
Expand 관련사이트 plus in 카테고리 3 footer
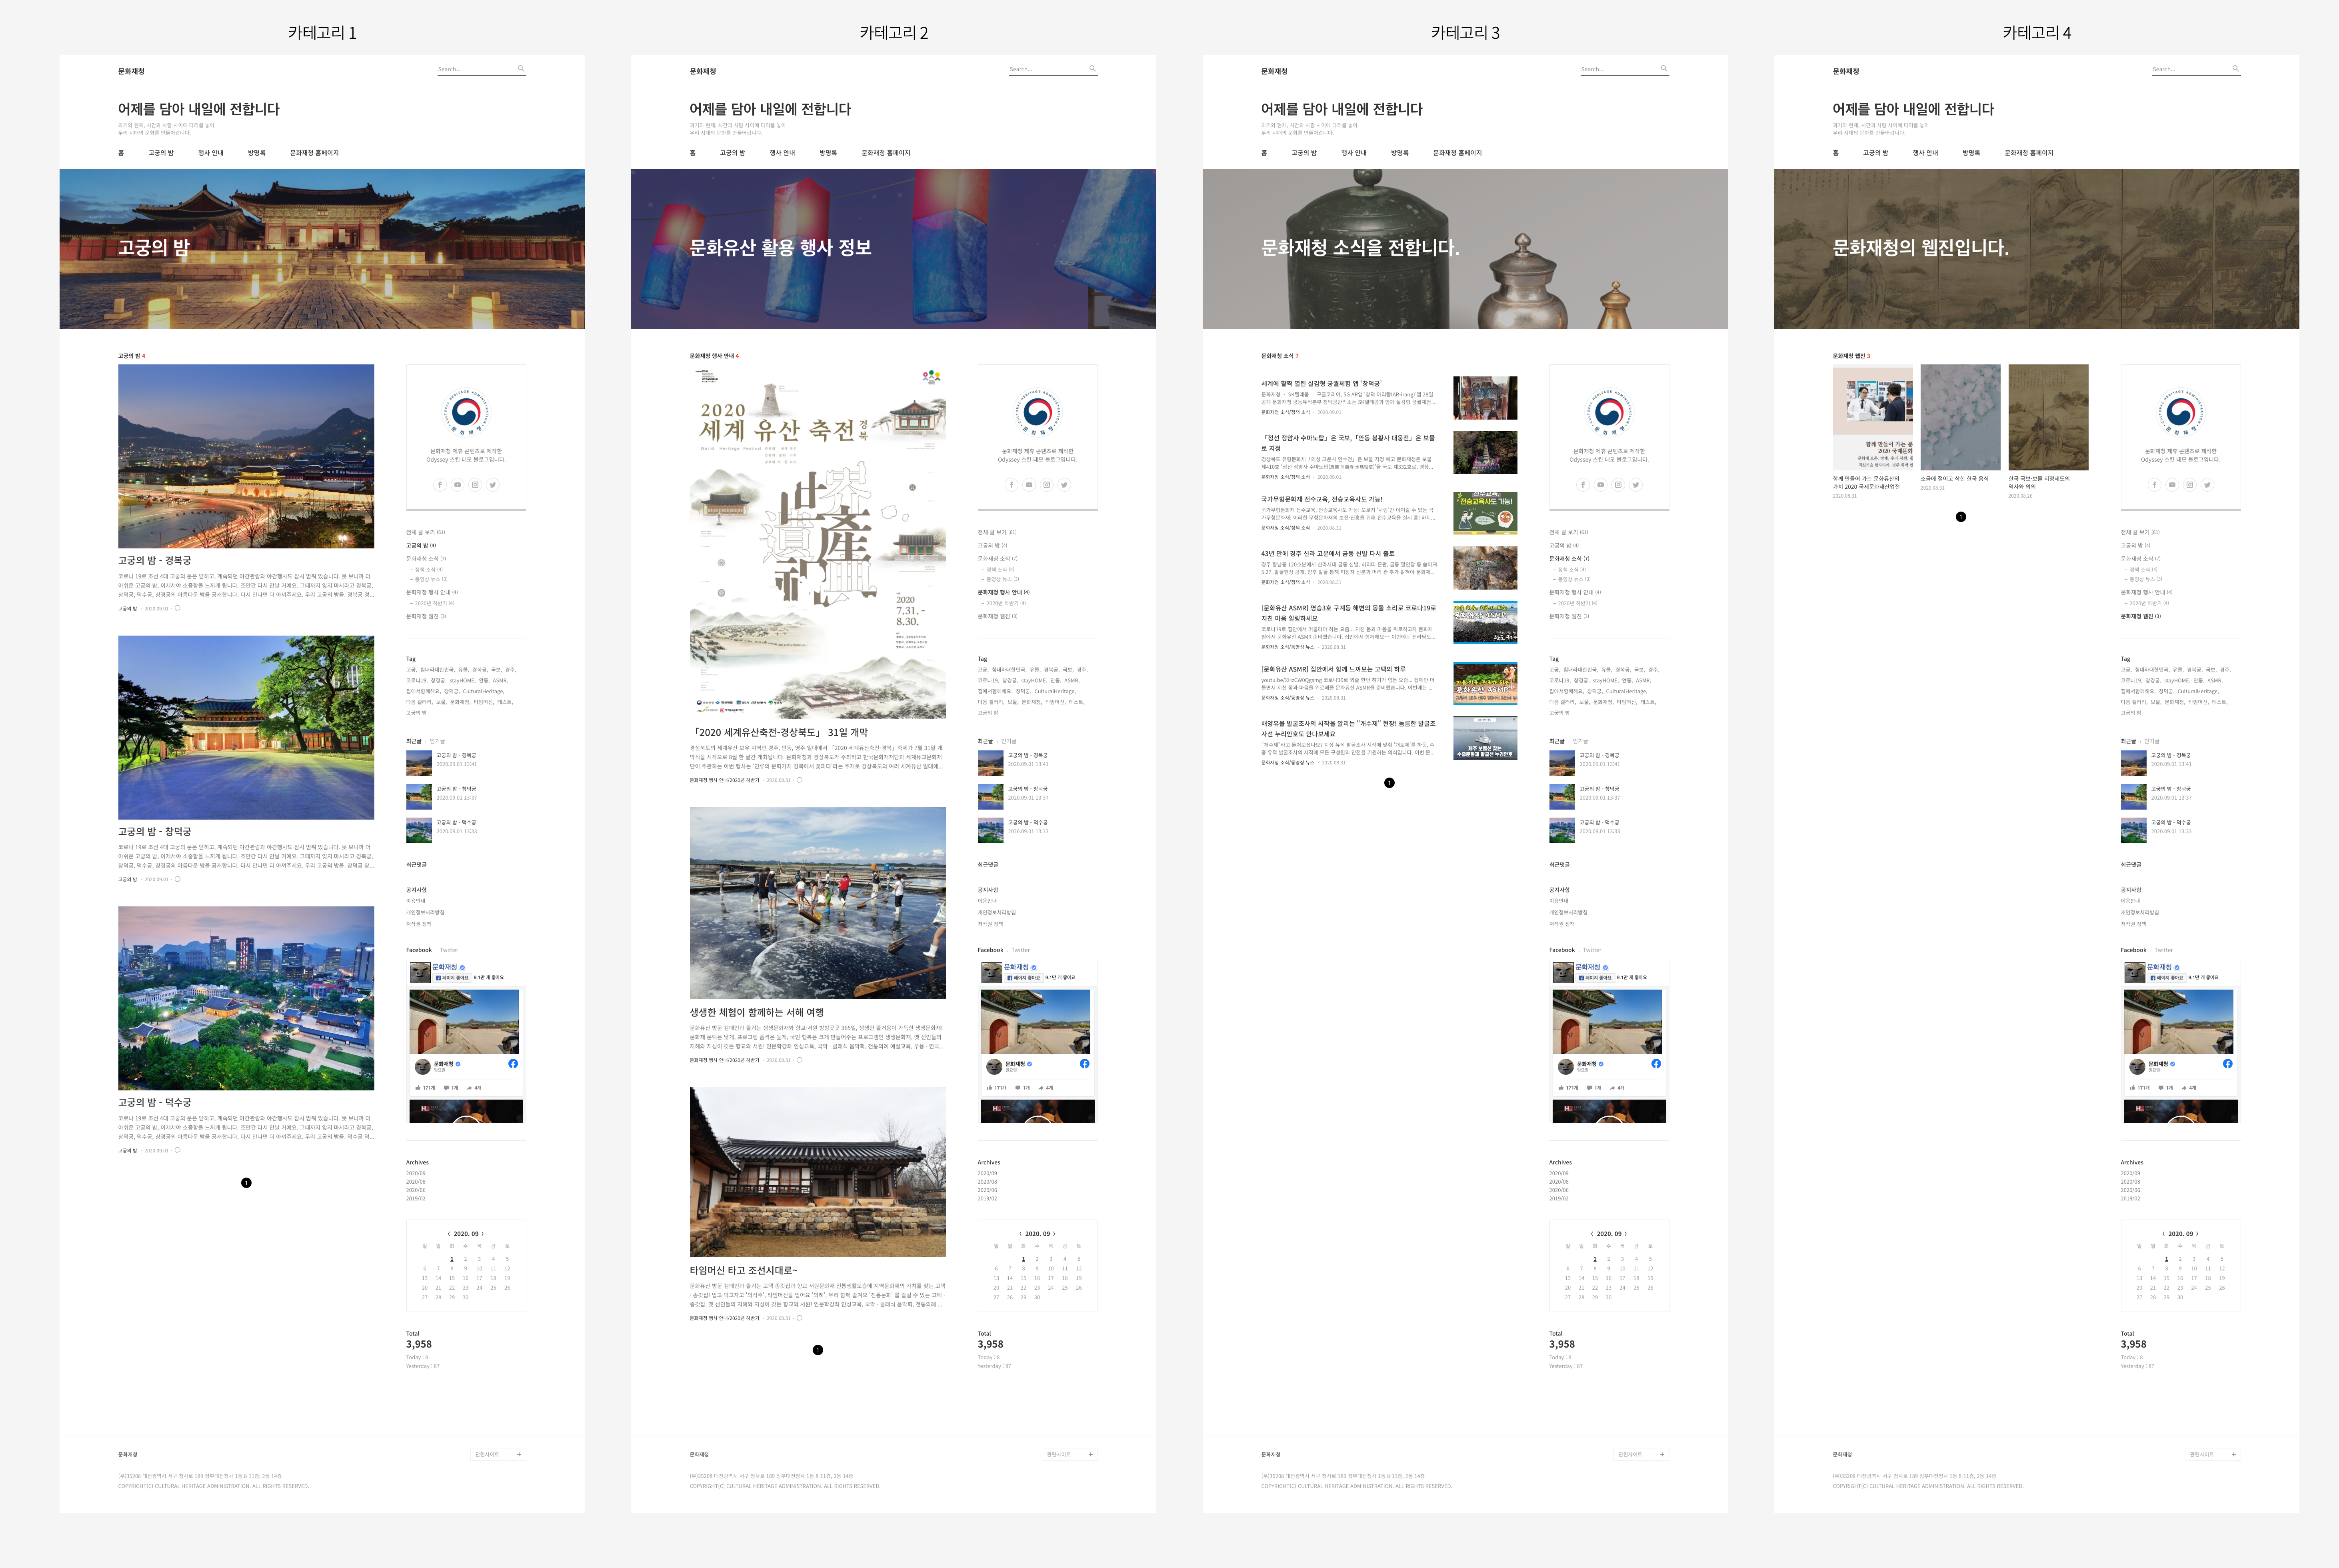1662,1454
